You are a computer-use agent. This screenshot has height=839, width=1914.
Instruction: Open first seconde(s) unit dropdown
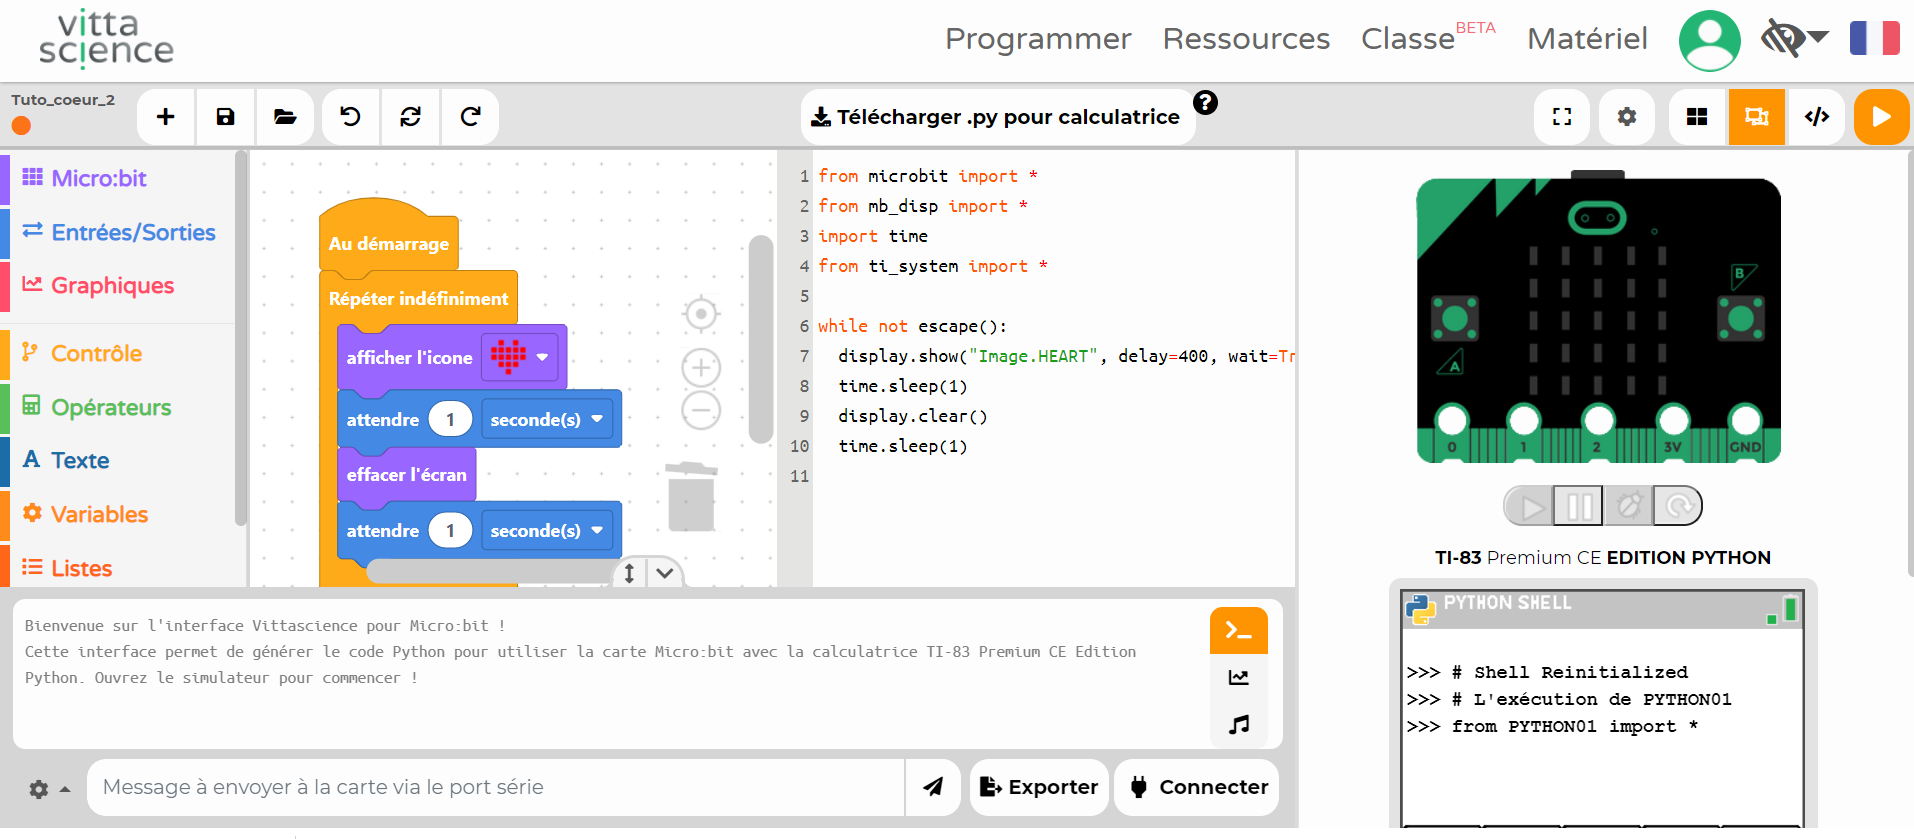click(x=546, y=420)
